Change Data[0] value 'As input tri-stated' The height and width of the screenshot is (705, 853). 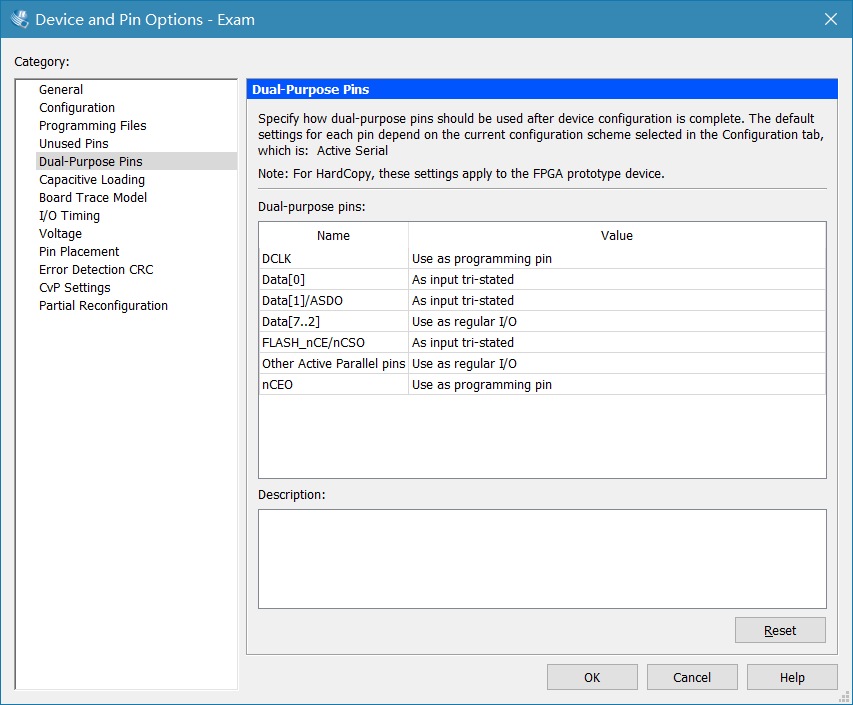click(617, 280)
